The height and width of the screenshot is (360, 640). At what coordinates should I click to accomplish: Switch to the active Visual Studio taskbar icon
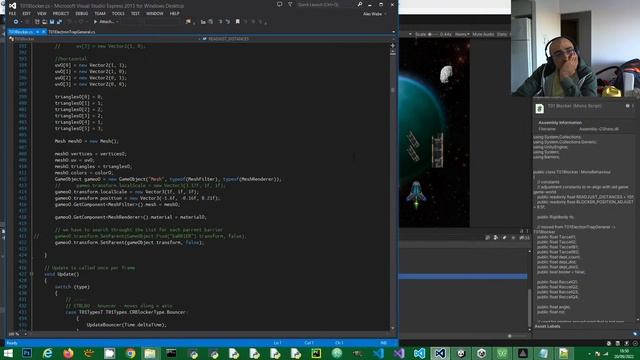point(440,353)
